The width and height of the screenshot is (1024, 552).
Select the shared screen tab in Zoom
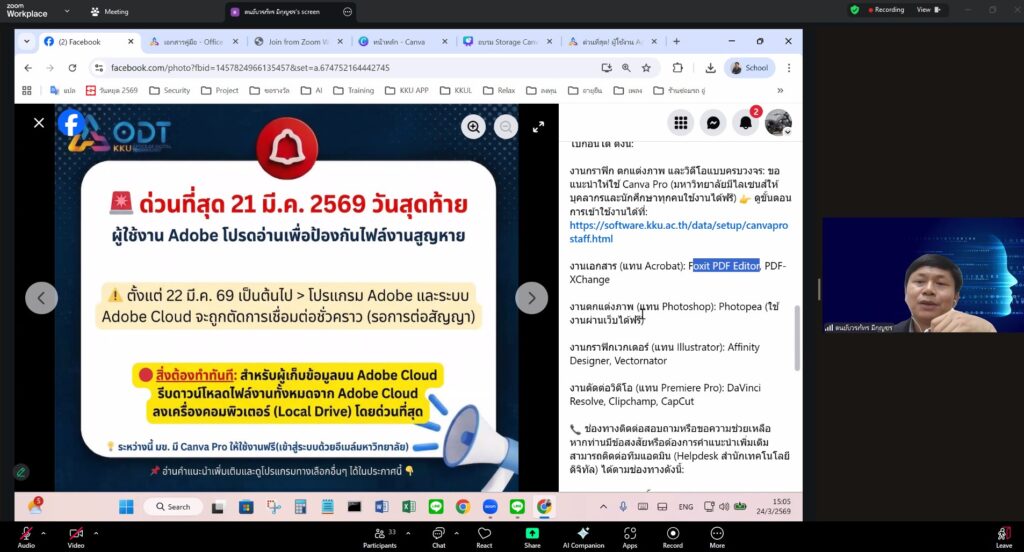282,12
